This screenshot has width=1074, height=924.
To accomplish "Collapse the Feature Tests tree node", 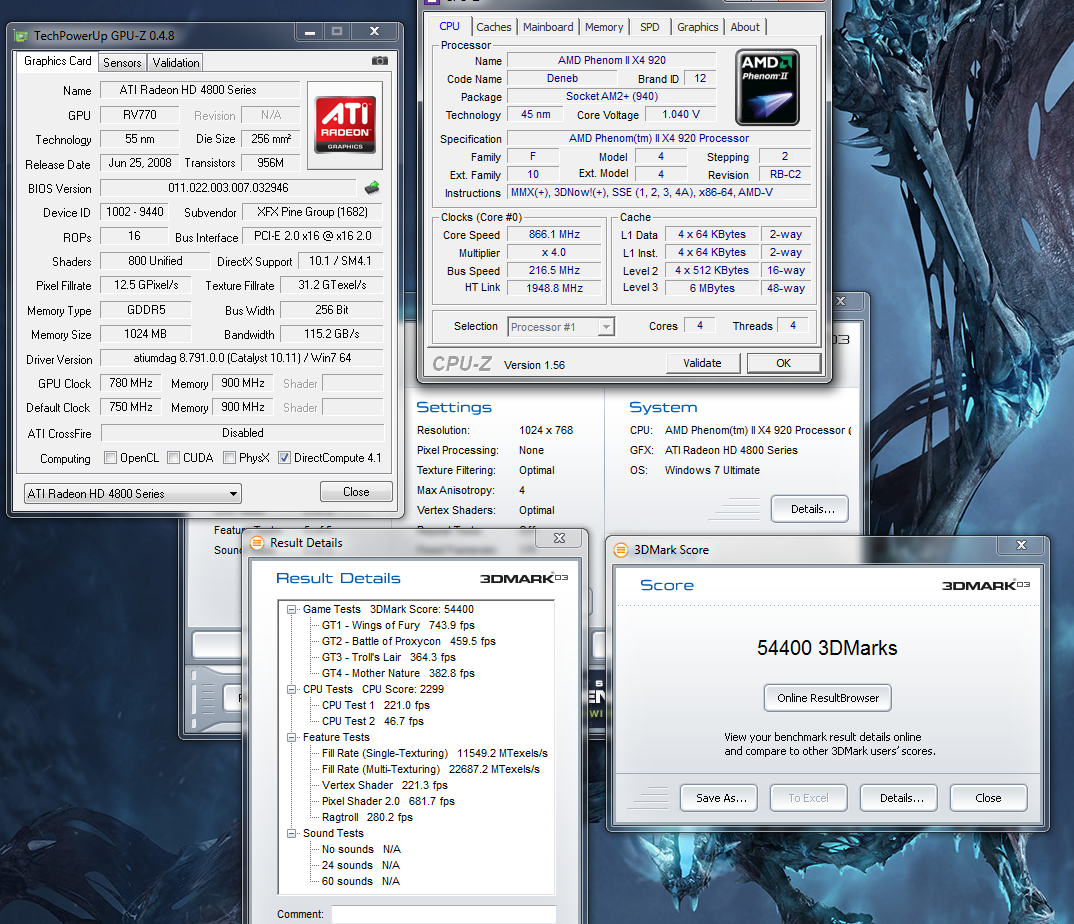I will click(x=291, y=737).
